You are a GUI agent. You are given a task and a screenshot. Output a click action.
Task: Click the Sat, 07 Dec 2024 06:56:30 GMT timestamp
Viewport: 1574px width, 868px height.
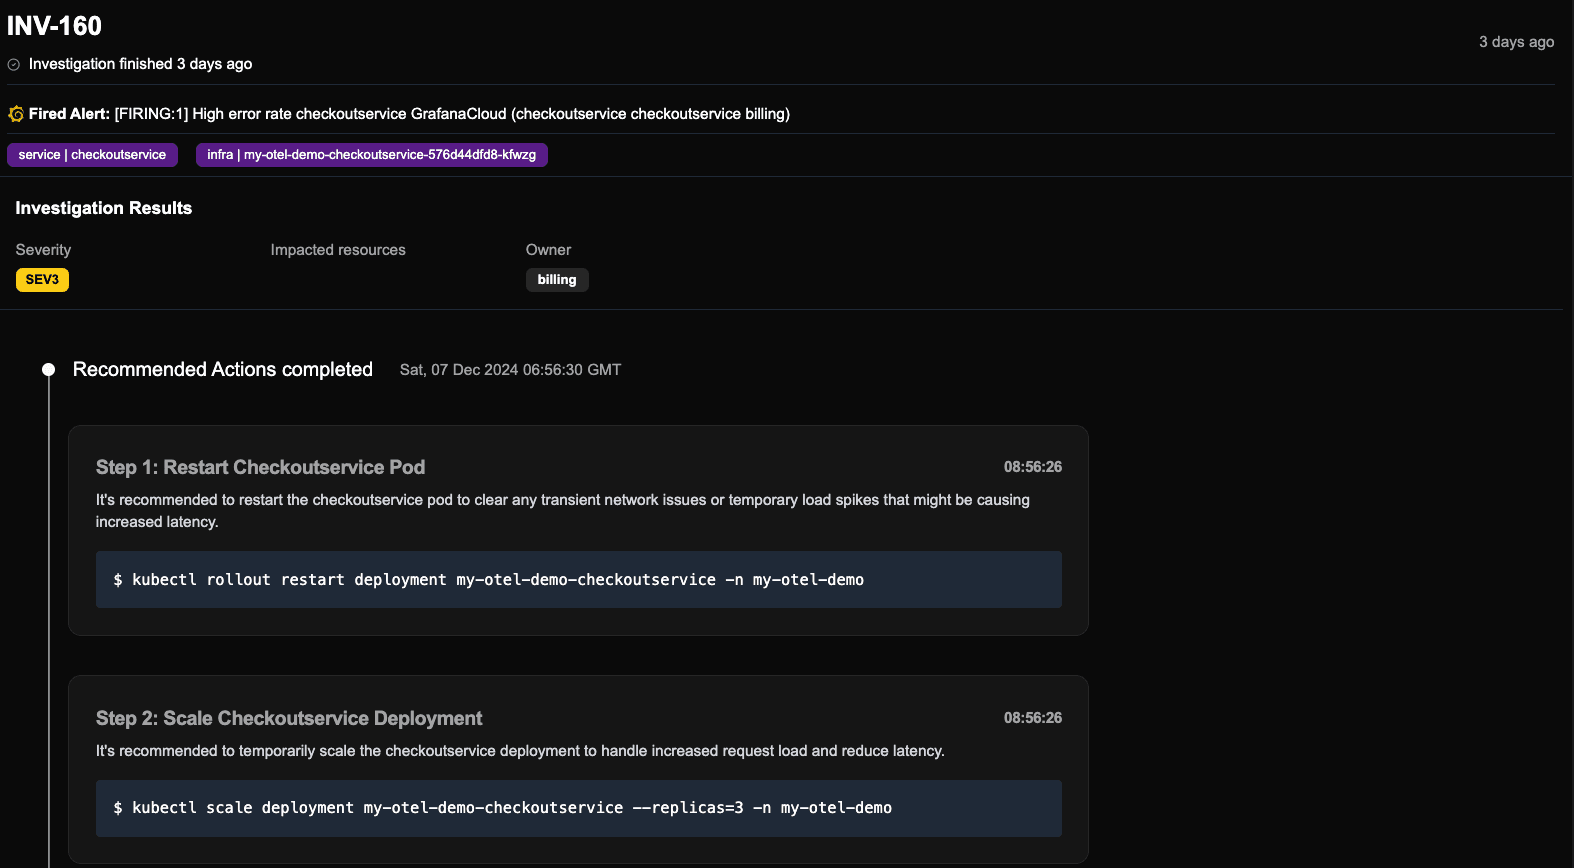(510, 370)
